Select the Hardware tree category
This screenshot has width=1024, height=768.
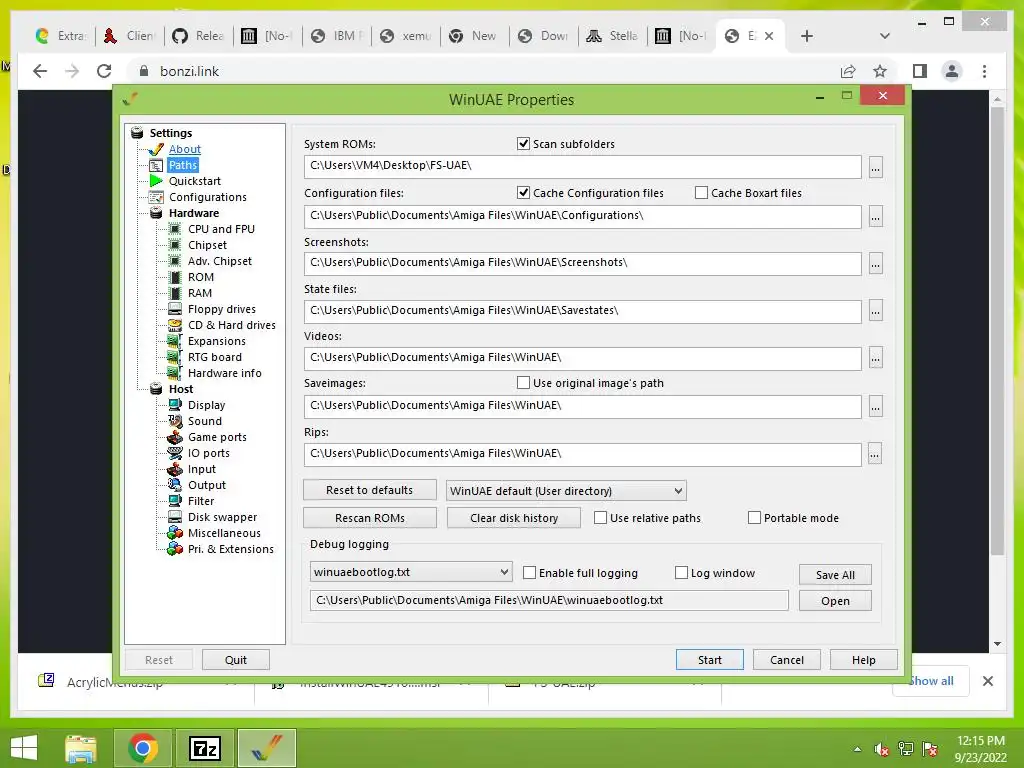194,213
